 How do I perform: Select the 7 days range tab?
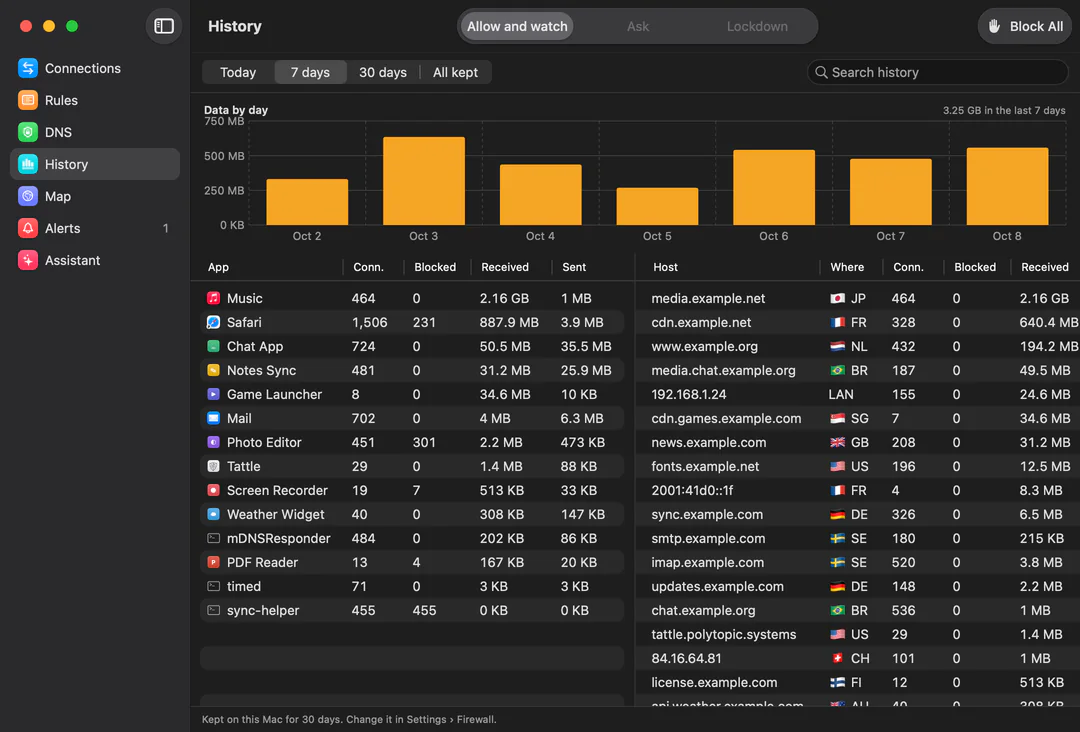coord(310,72)
